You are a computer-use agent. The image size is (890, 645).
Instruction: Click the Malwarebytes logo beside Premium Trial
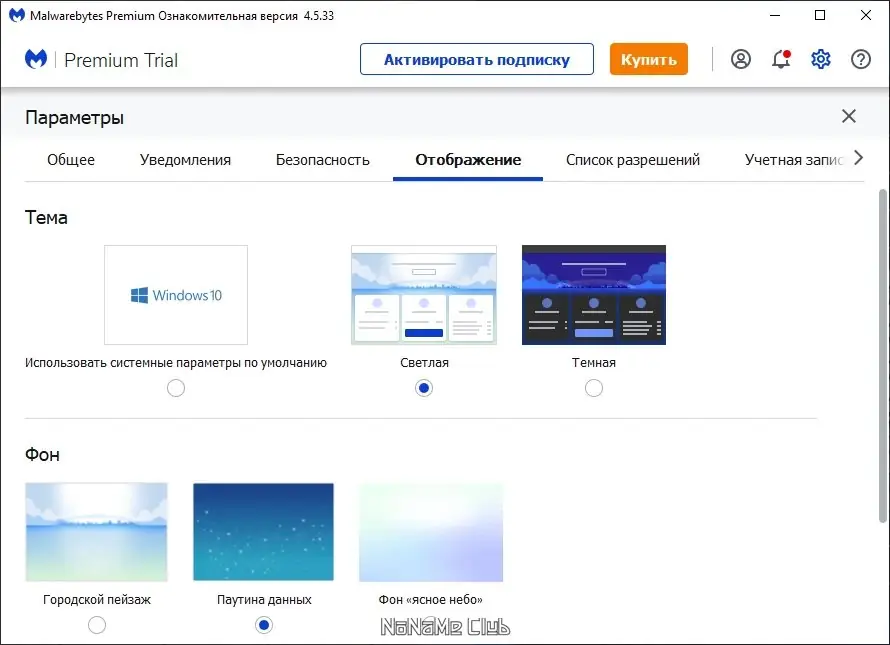click(x=36, y=59)
